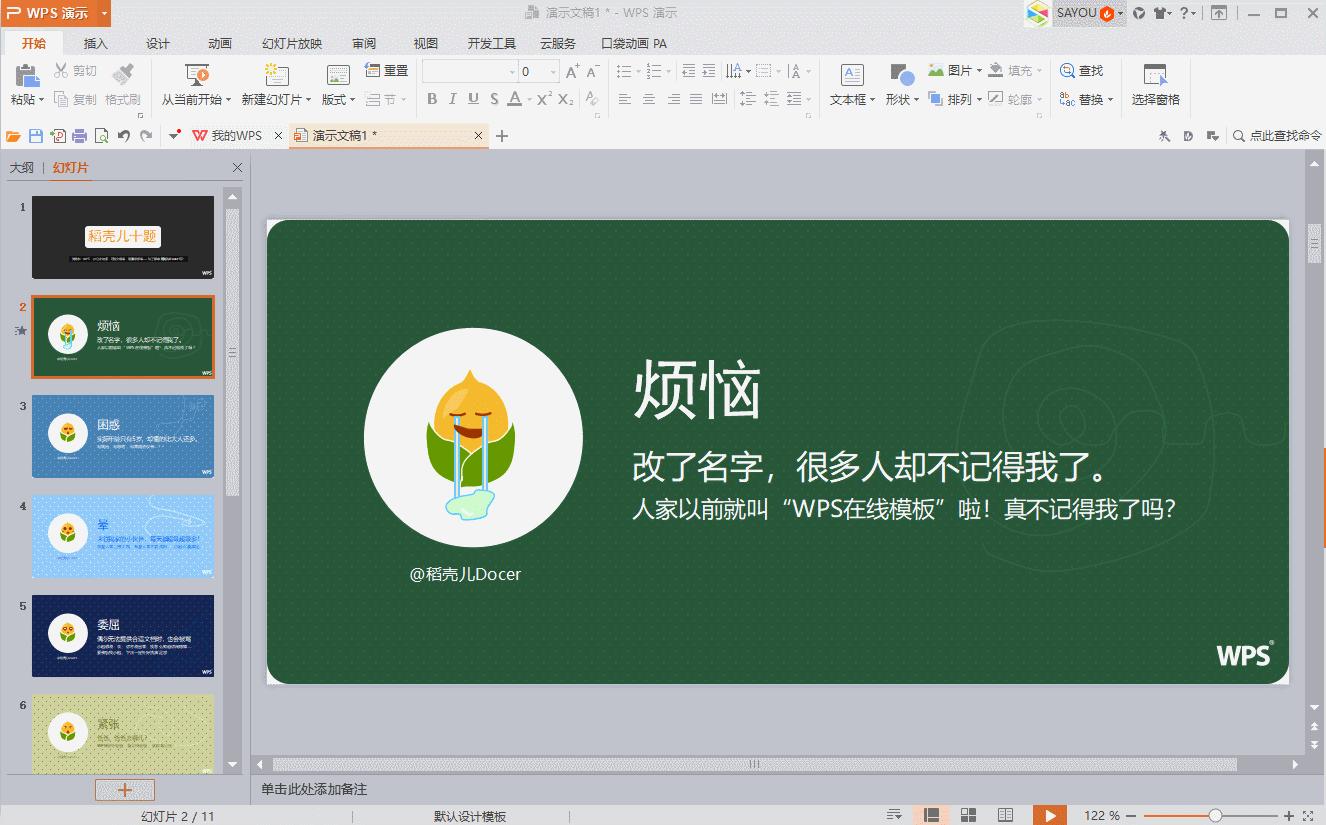Start slideshow from current slide
This screenshot has width=1326, height=825.
(x=197, y=82)
